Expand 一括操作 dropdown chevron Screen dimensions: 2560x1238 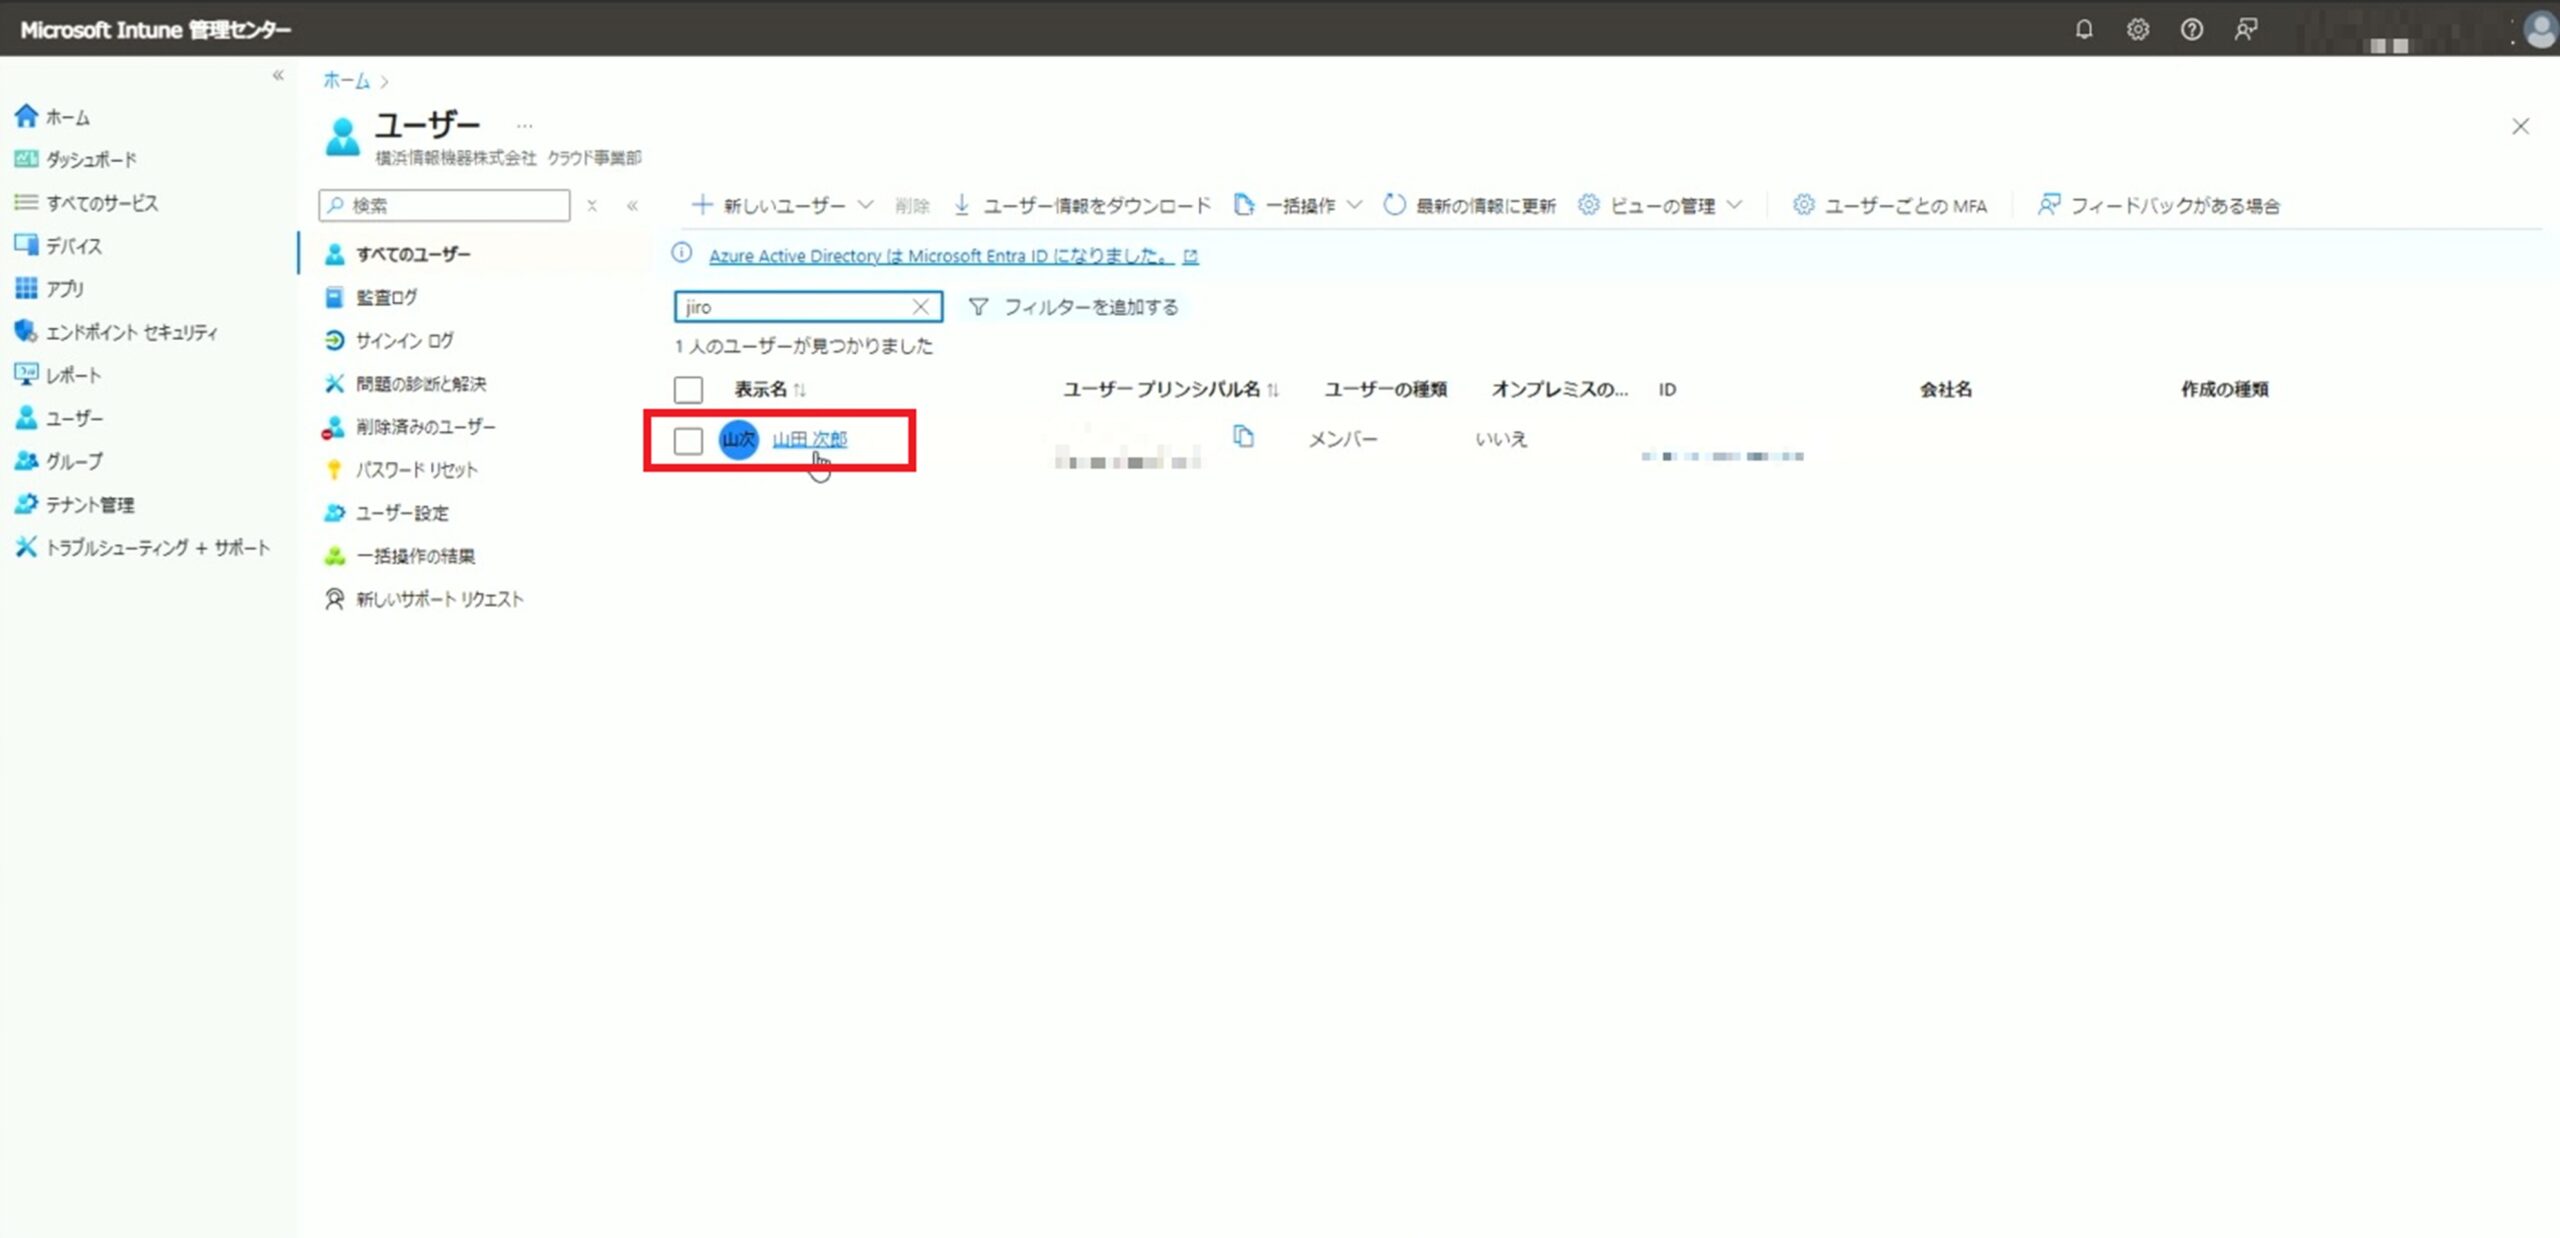(x=1355, y=205)
